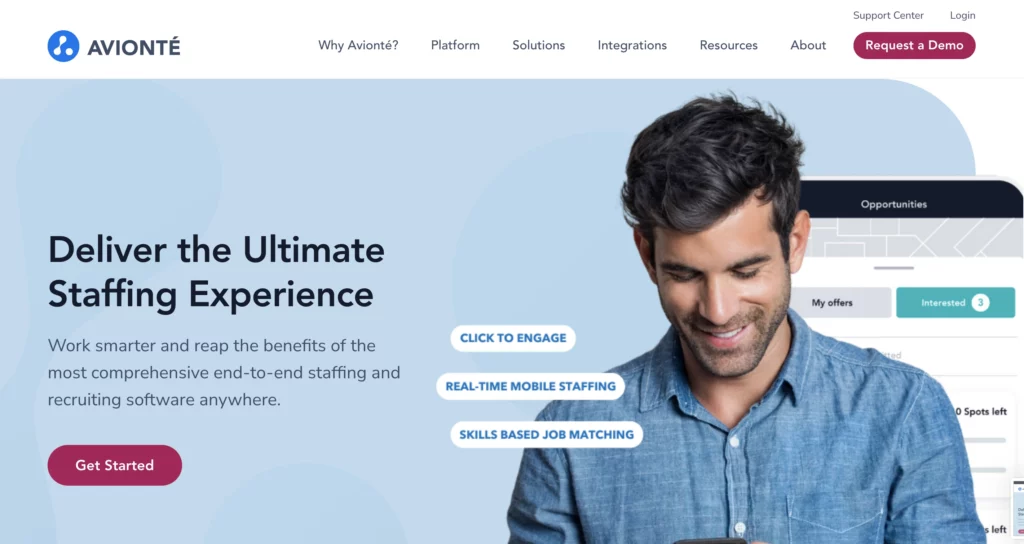Click the Avionté circular logo icon
The height and width of the screenshot is (544, 1024).
click(x=63, y=46)
